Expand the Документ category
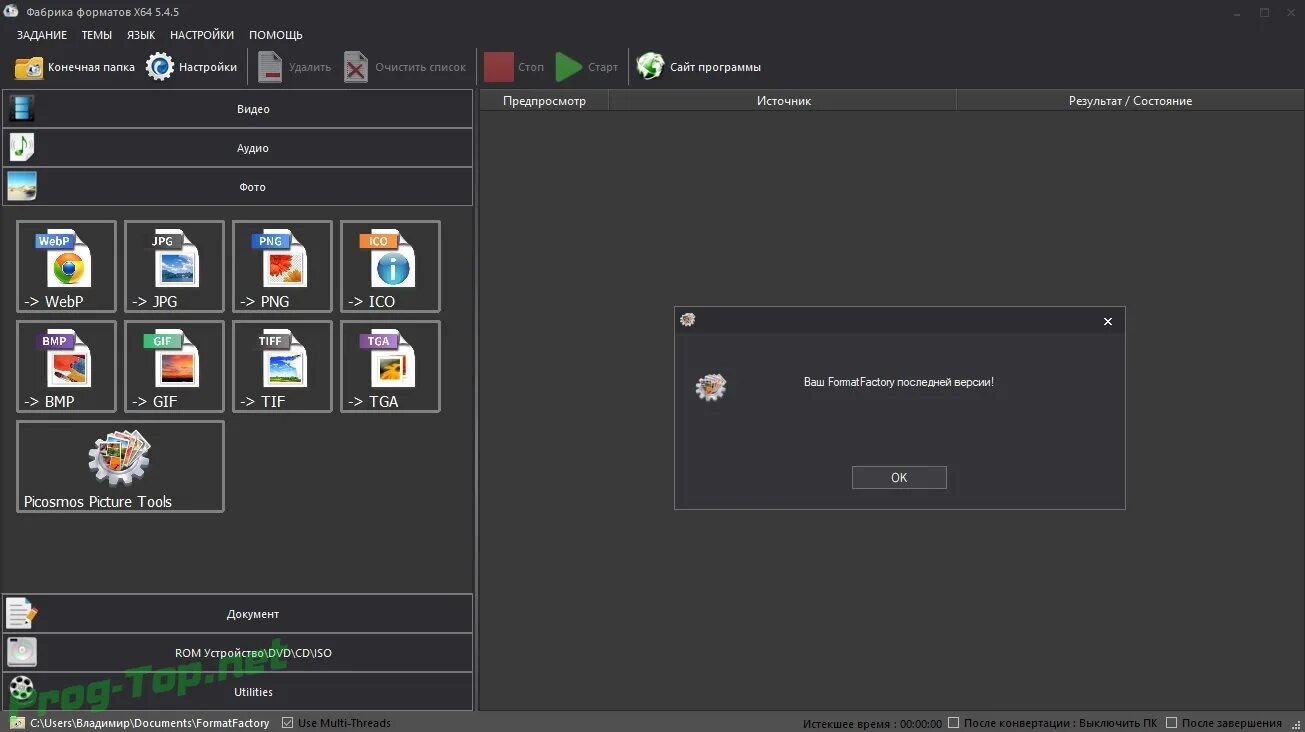This screenshot has height=732, width=1305. coord(237,614)
